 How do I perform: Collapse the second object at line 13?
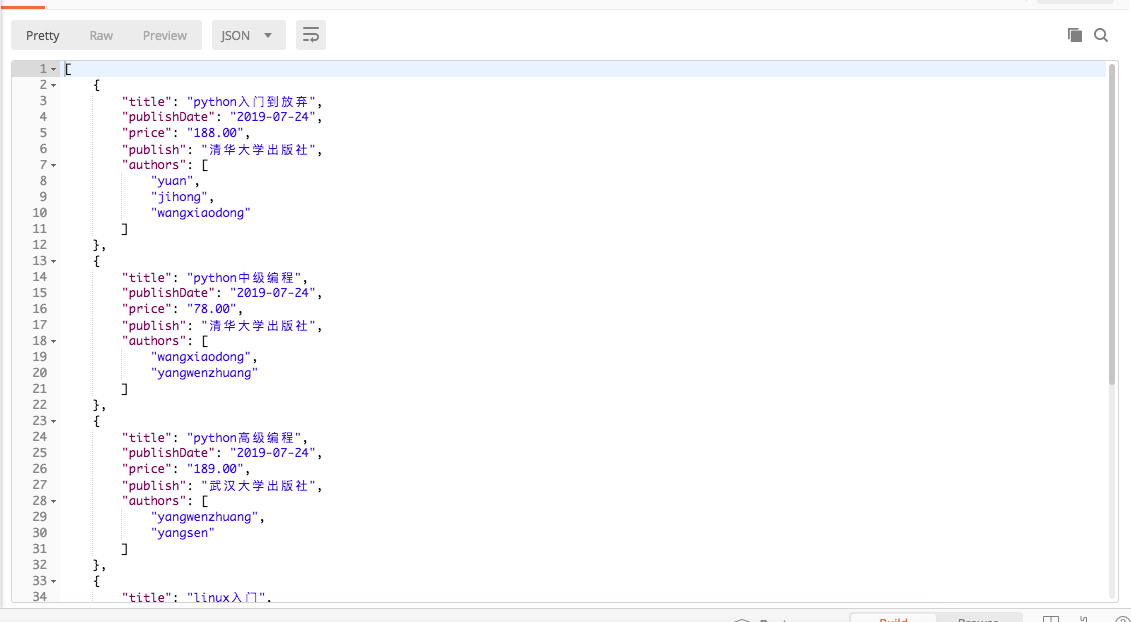point(53,261)
